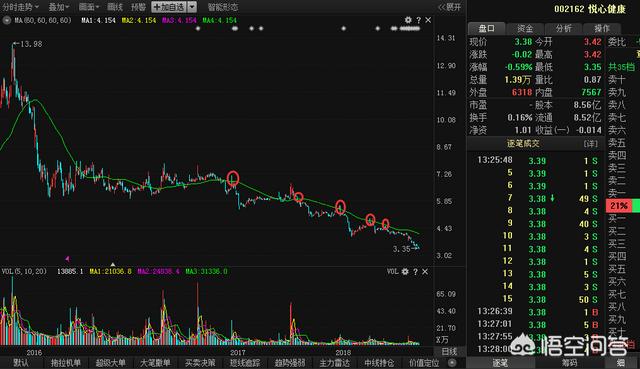
Task: Switch to the 分析 tab
Action: click(564, 28)
